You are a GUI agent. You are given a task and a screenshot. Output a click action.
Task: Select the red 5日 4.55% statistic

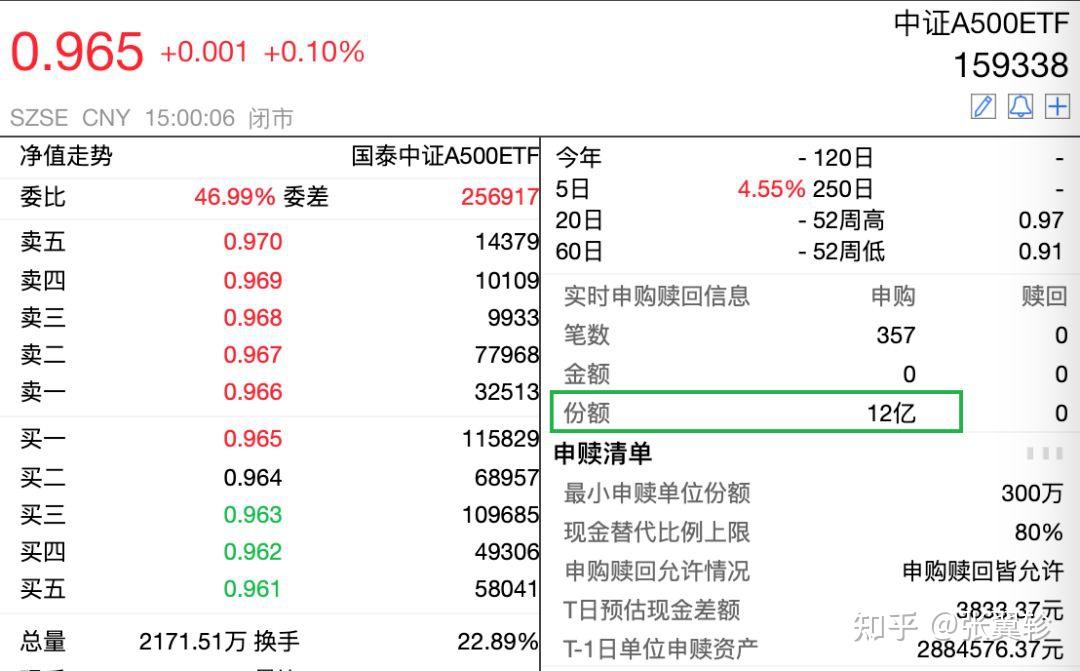[772, 189]
